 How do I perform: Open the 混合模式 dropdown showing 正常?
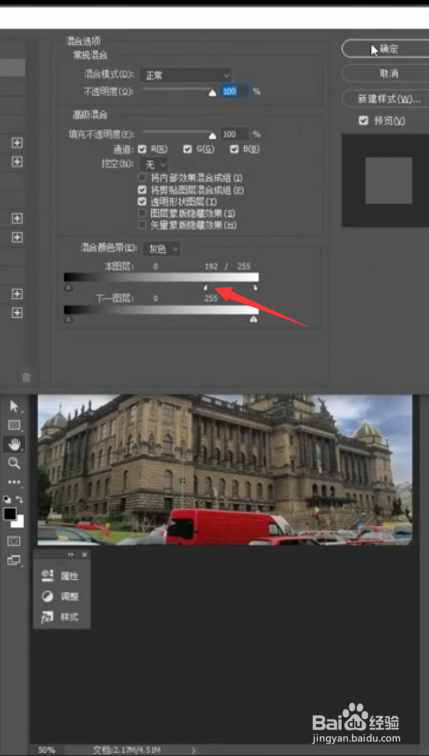tap(185, 75)
